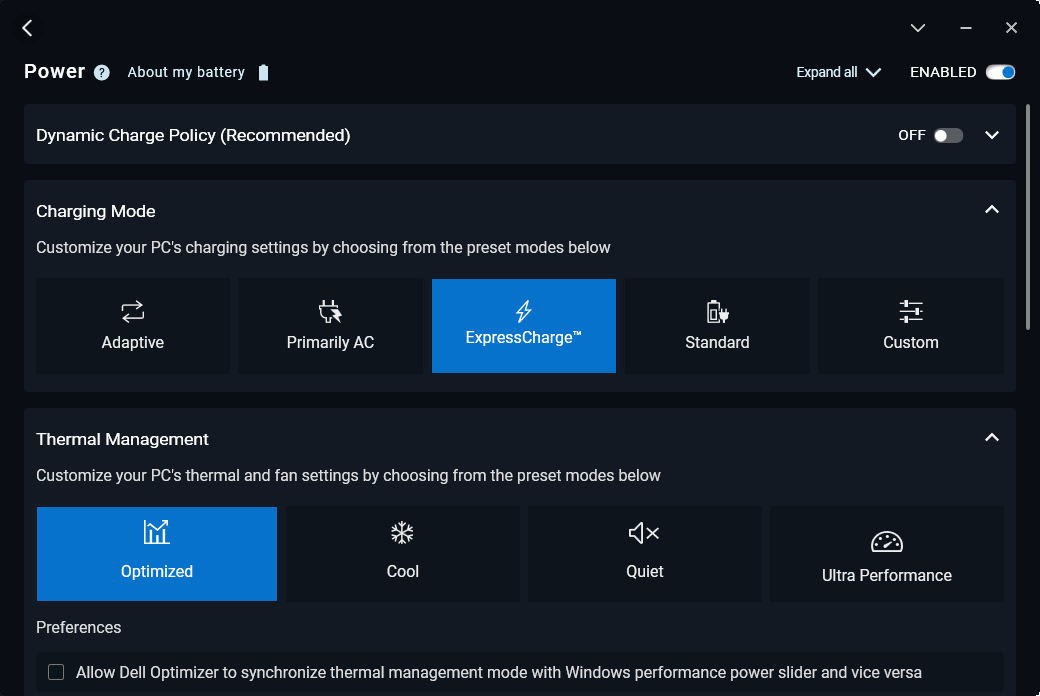1040x696 pixels.
Task: Choose the Cool snowflake thermal mode
Action: [x=402, y=534]
